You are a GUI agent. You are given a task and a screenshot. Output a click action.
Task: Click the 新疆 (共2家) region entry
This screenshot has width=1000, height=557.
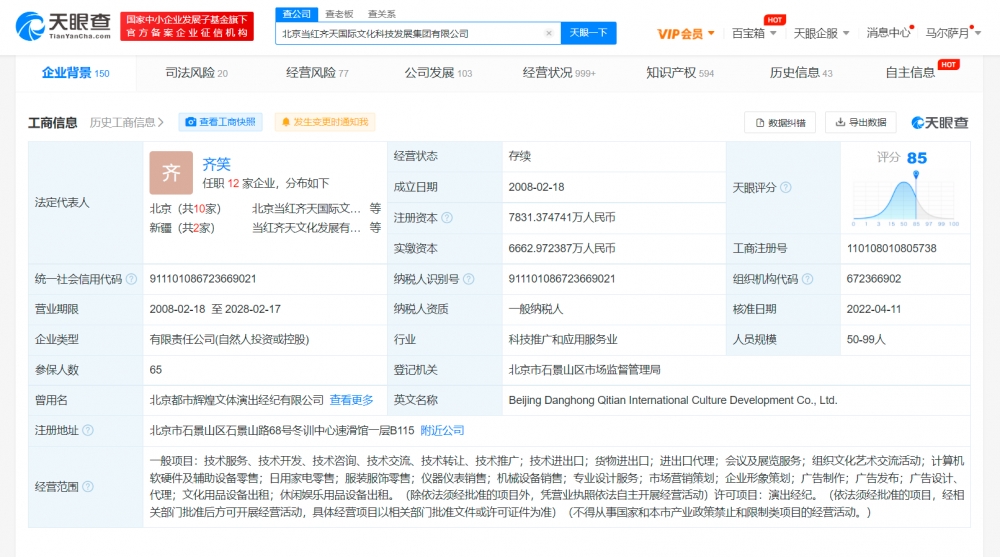182,228
